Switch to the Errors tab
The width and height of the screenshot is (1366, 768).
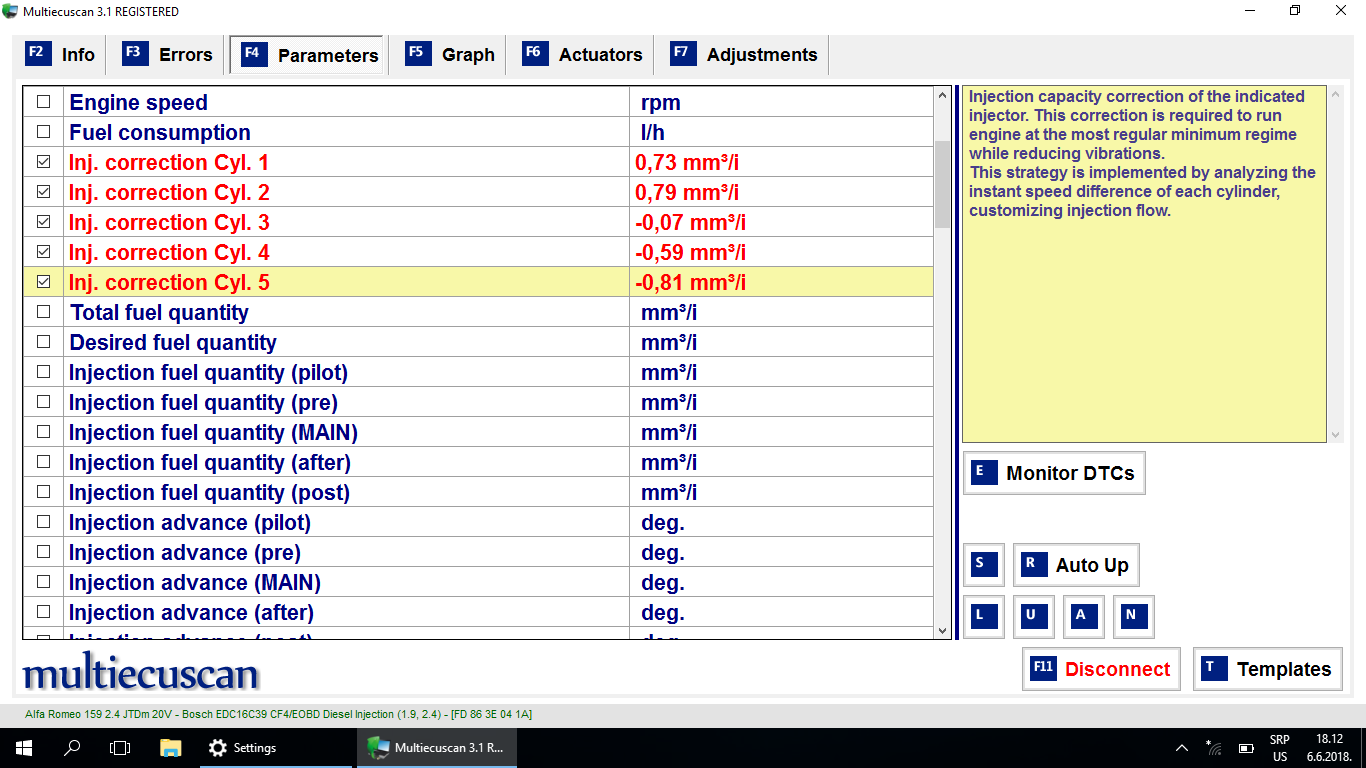[168, 55]
